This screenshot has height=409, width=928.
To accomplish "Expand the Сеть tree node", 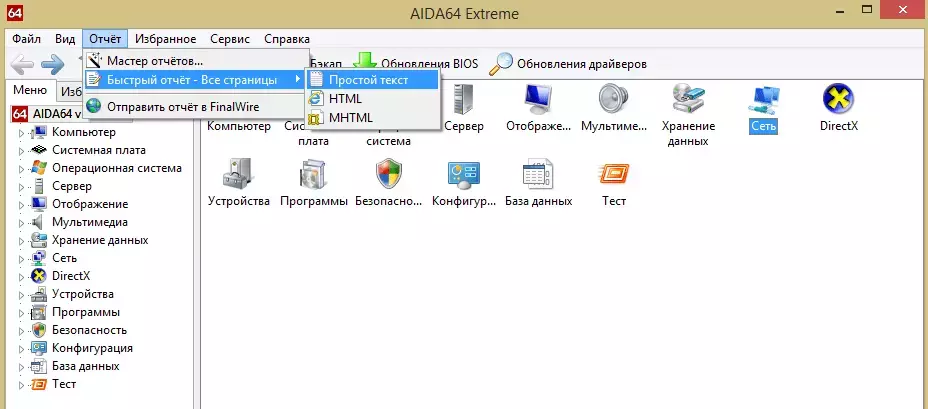I will (21, 259).
